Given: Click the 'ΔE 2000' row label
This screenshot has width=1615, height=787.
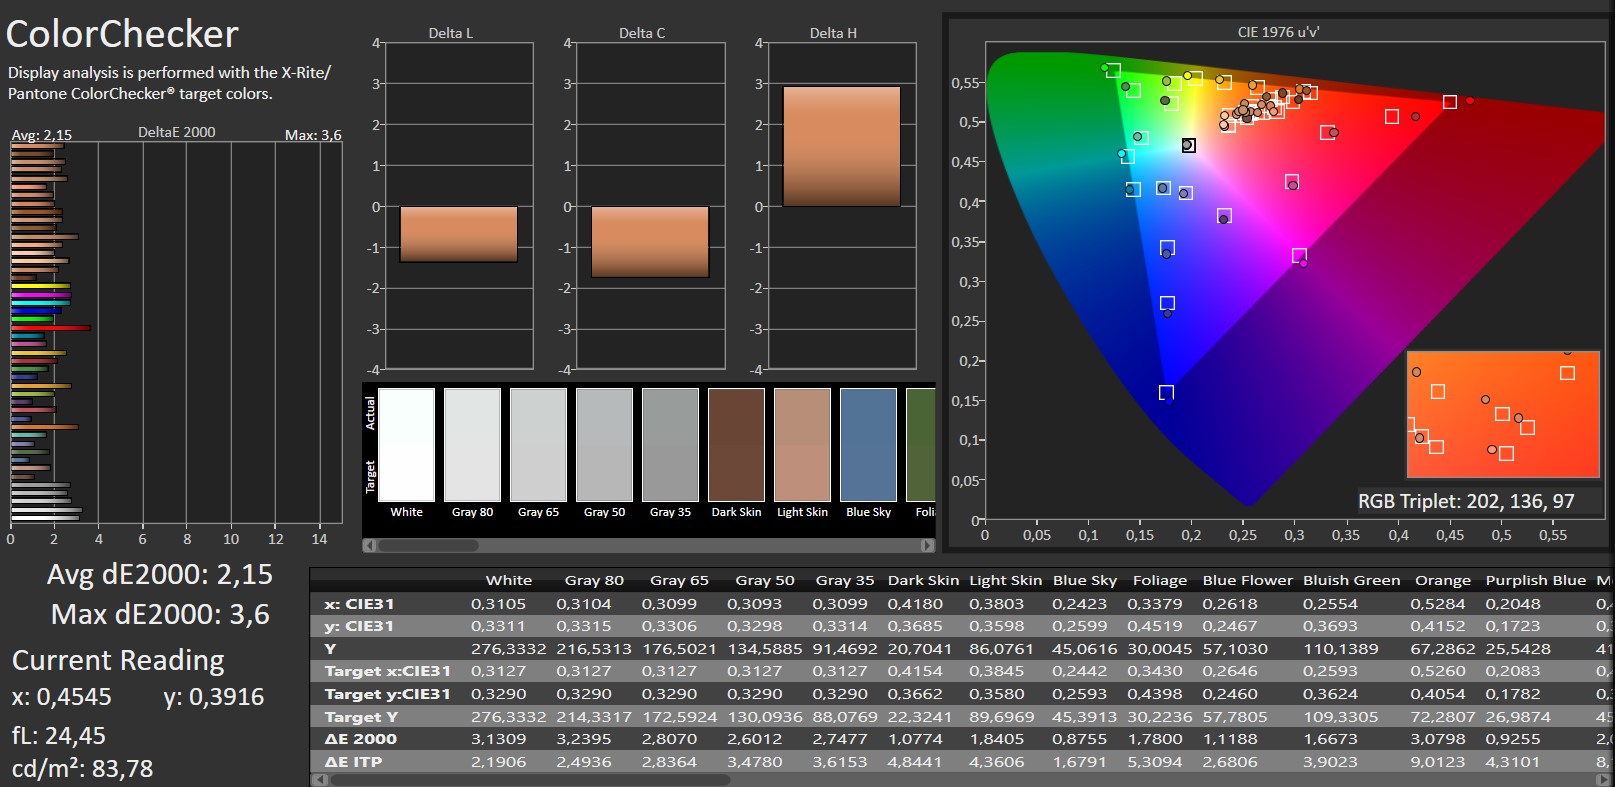Looking at the screenshot, I should point(361,739).
